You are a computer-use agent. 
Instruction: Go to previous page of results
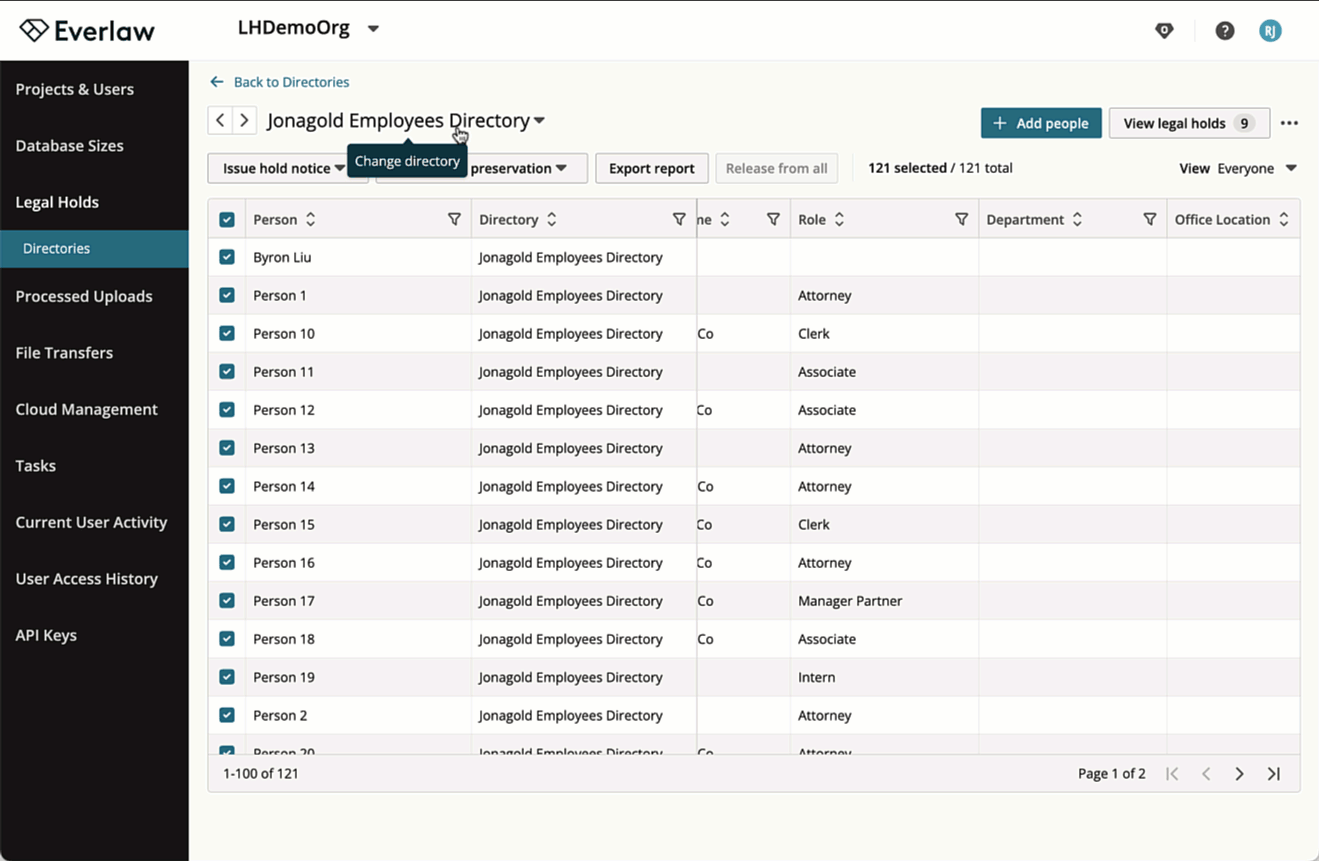click(1206, 773)
